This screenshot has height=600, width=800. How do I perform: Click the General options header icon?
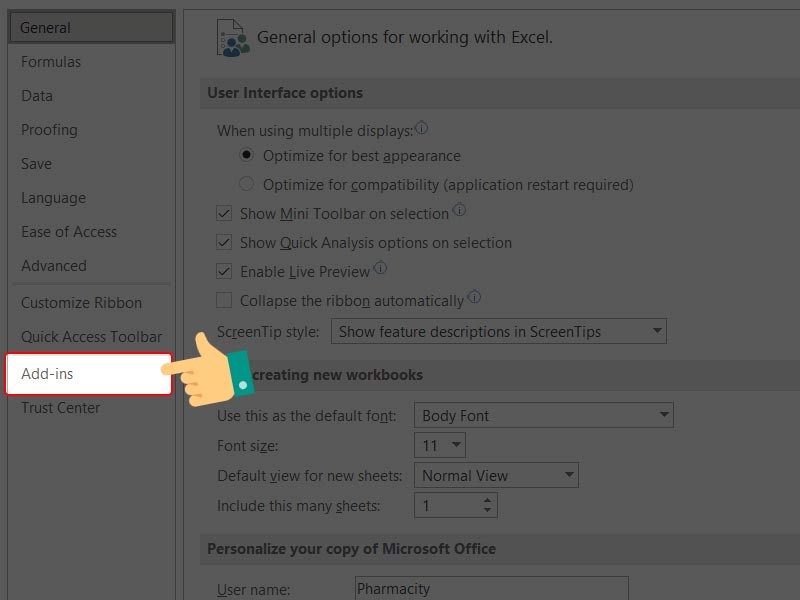[x=233, y=38]
